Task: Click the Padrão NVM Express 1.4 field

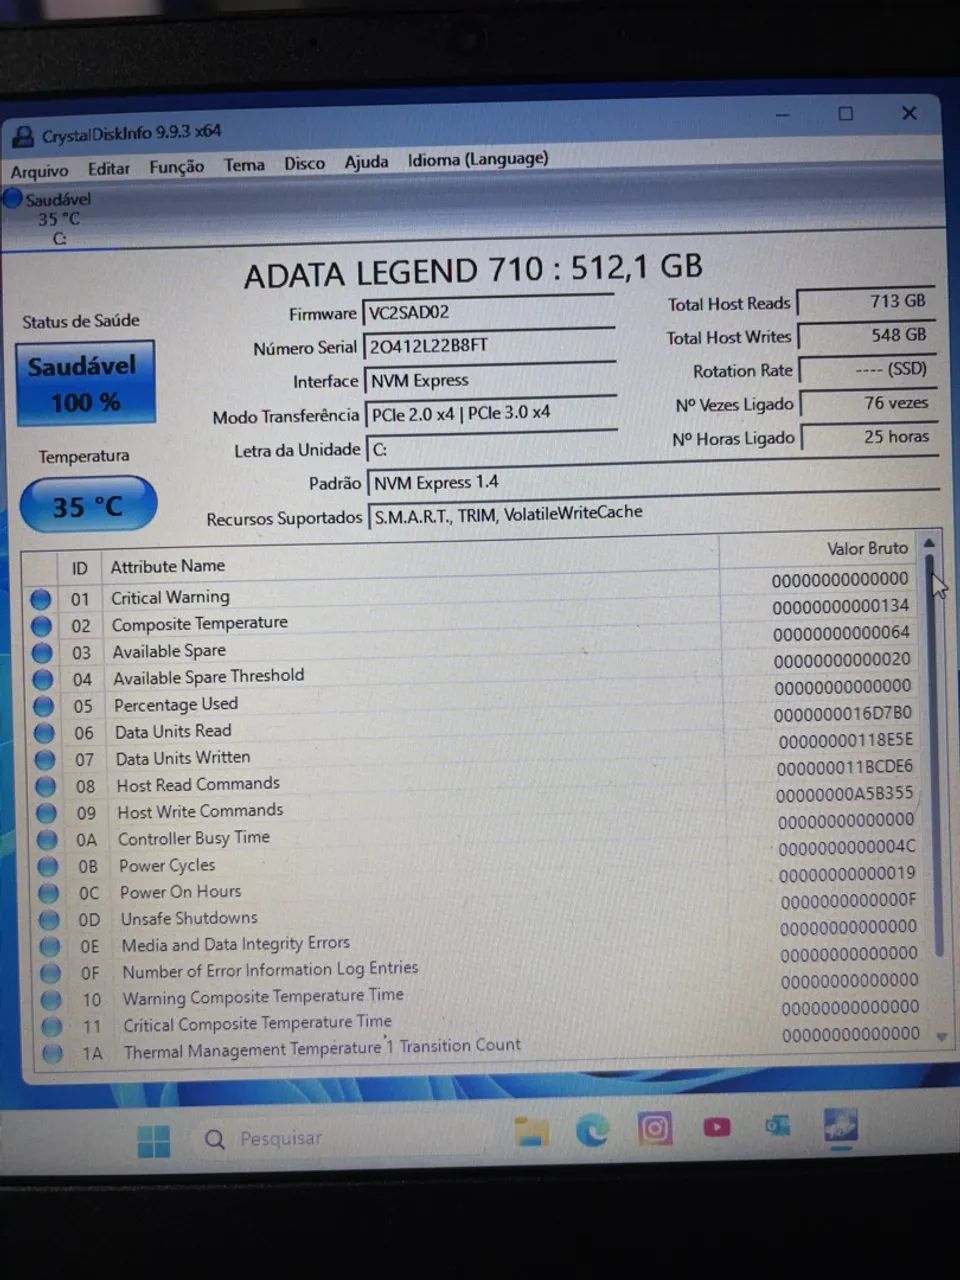Action: click(653, 480)
